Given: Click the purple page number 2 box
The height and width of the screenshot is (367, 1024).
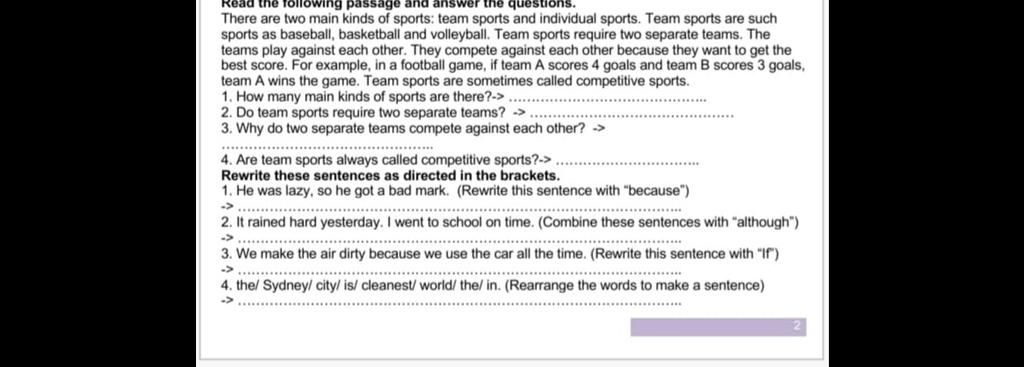Looking at the screenshot, I should [x=718, y=327].
